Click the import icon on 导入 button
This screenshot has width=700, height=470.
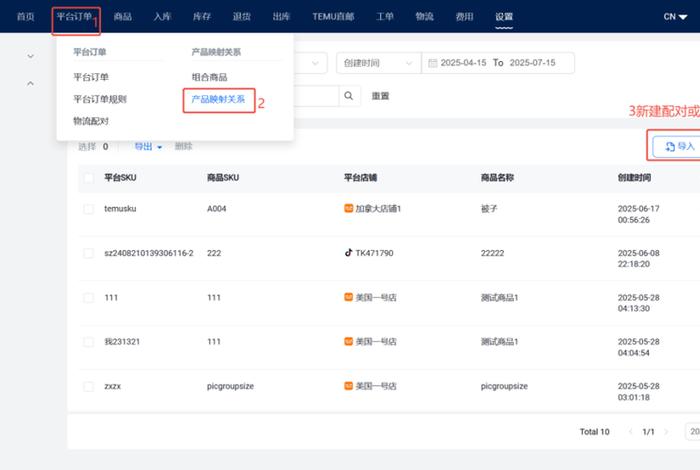click(670, 146)
